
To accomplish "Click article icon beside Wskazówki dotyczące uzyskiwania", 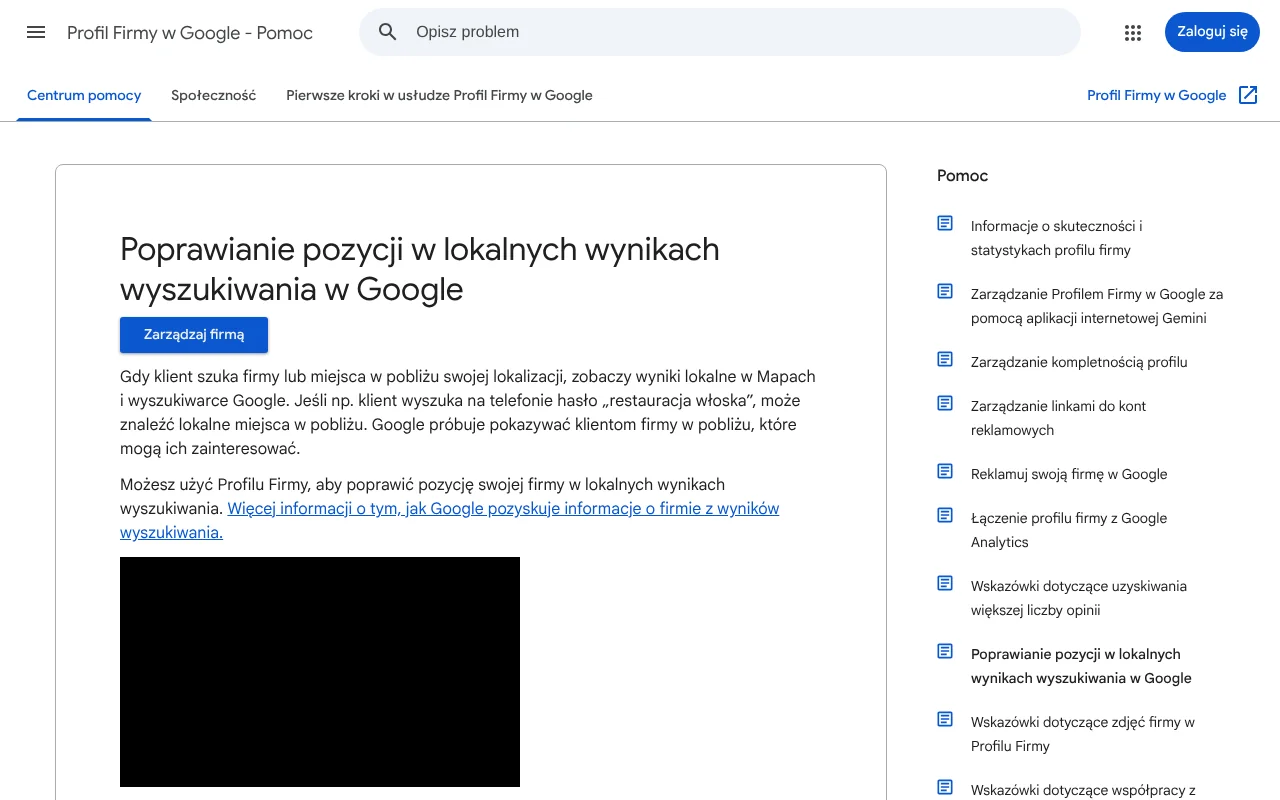I will click(x=945, y=583).
